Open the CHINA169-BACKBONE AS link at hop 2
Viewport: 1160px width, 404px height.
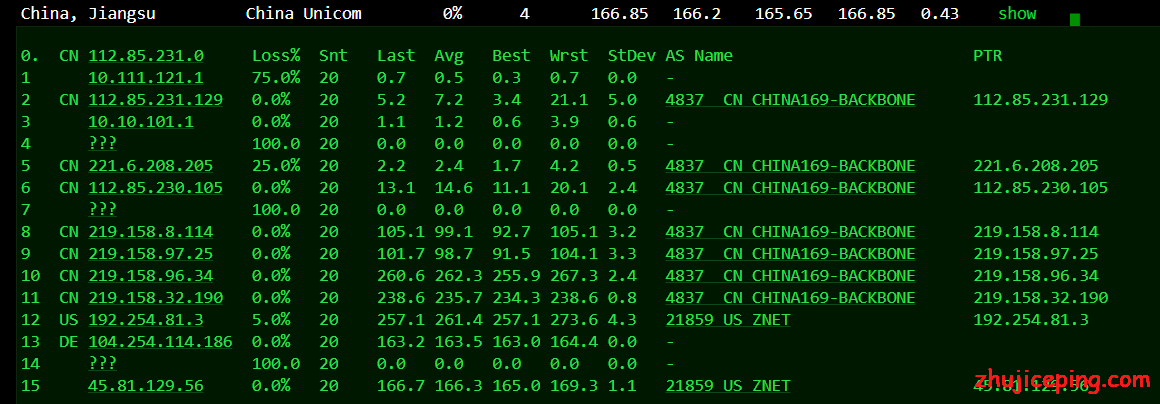[790, 100]
